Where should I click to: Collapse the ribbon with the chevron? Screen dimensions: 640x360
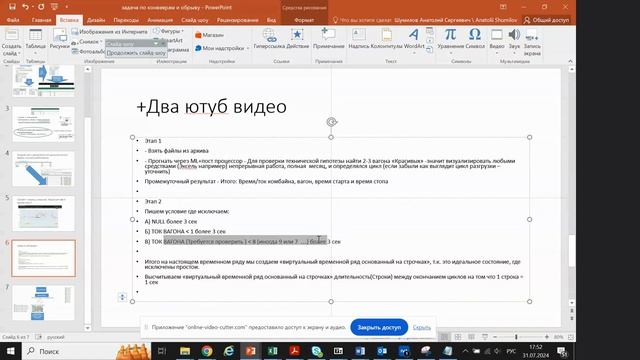(x=570, y=61)
